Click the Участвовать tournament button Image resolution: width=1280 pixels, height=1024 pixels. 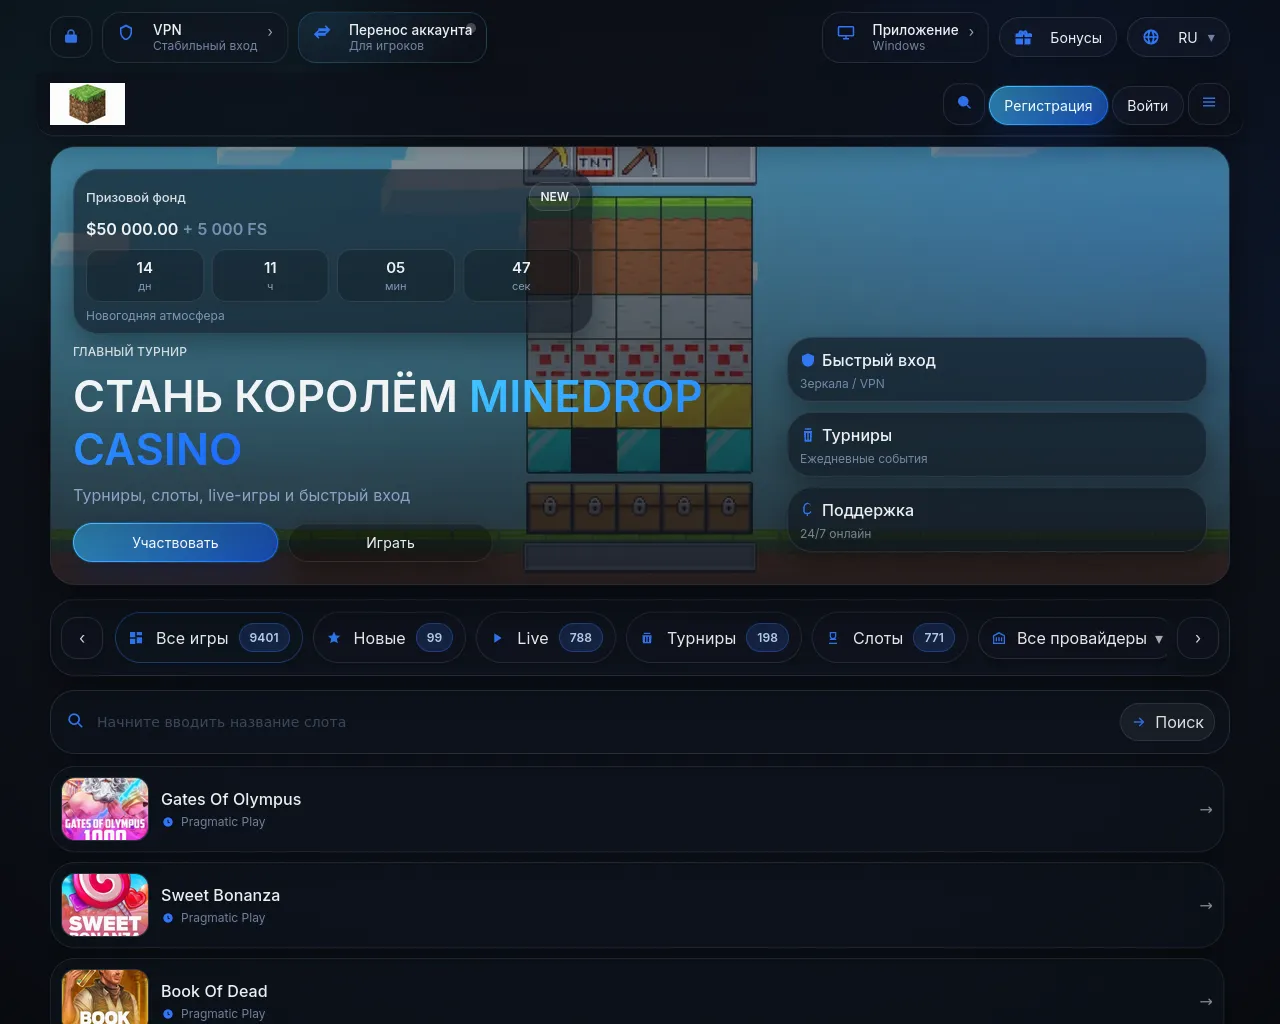click(x=175, y=542)
